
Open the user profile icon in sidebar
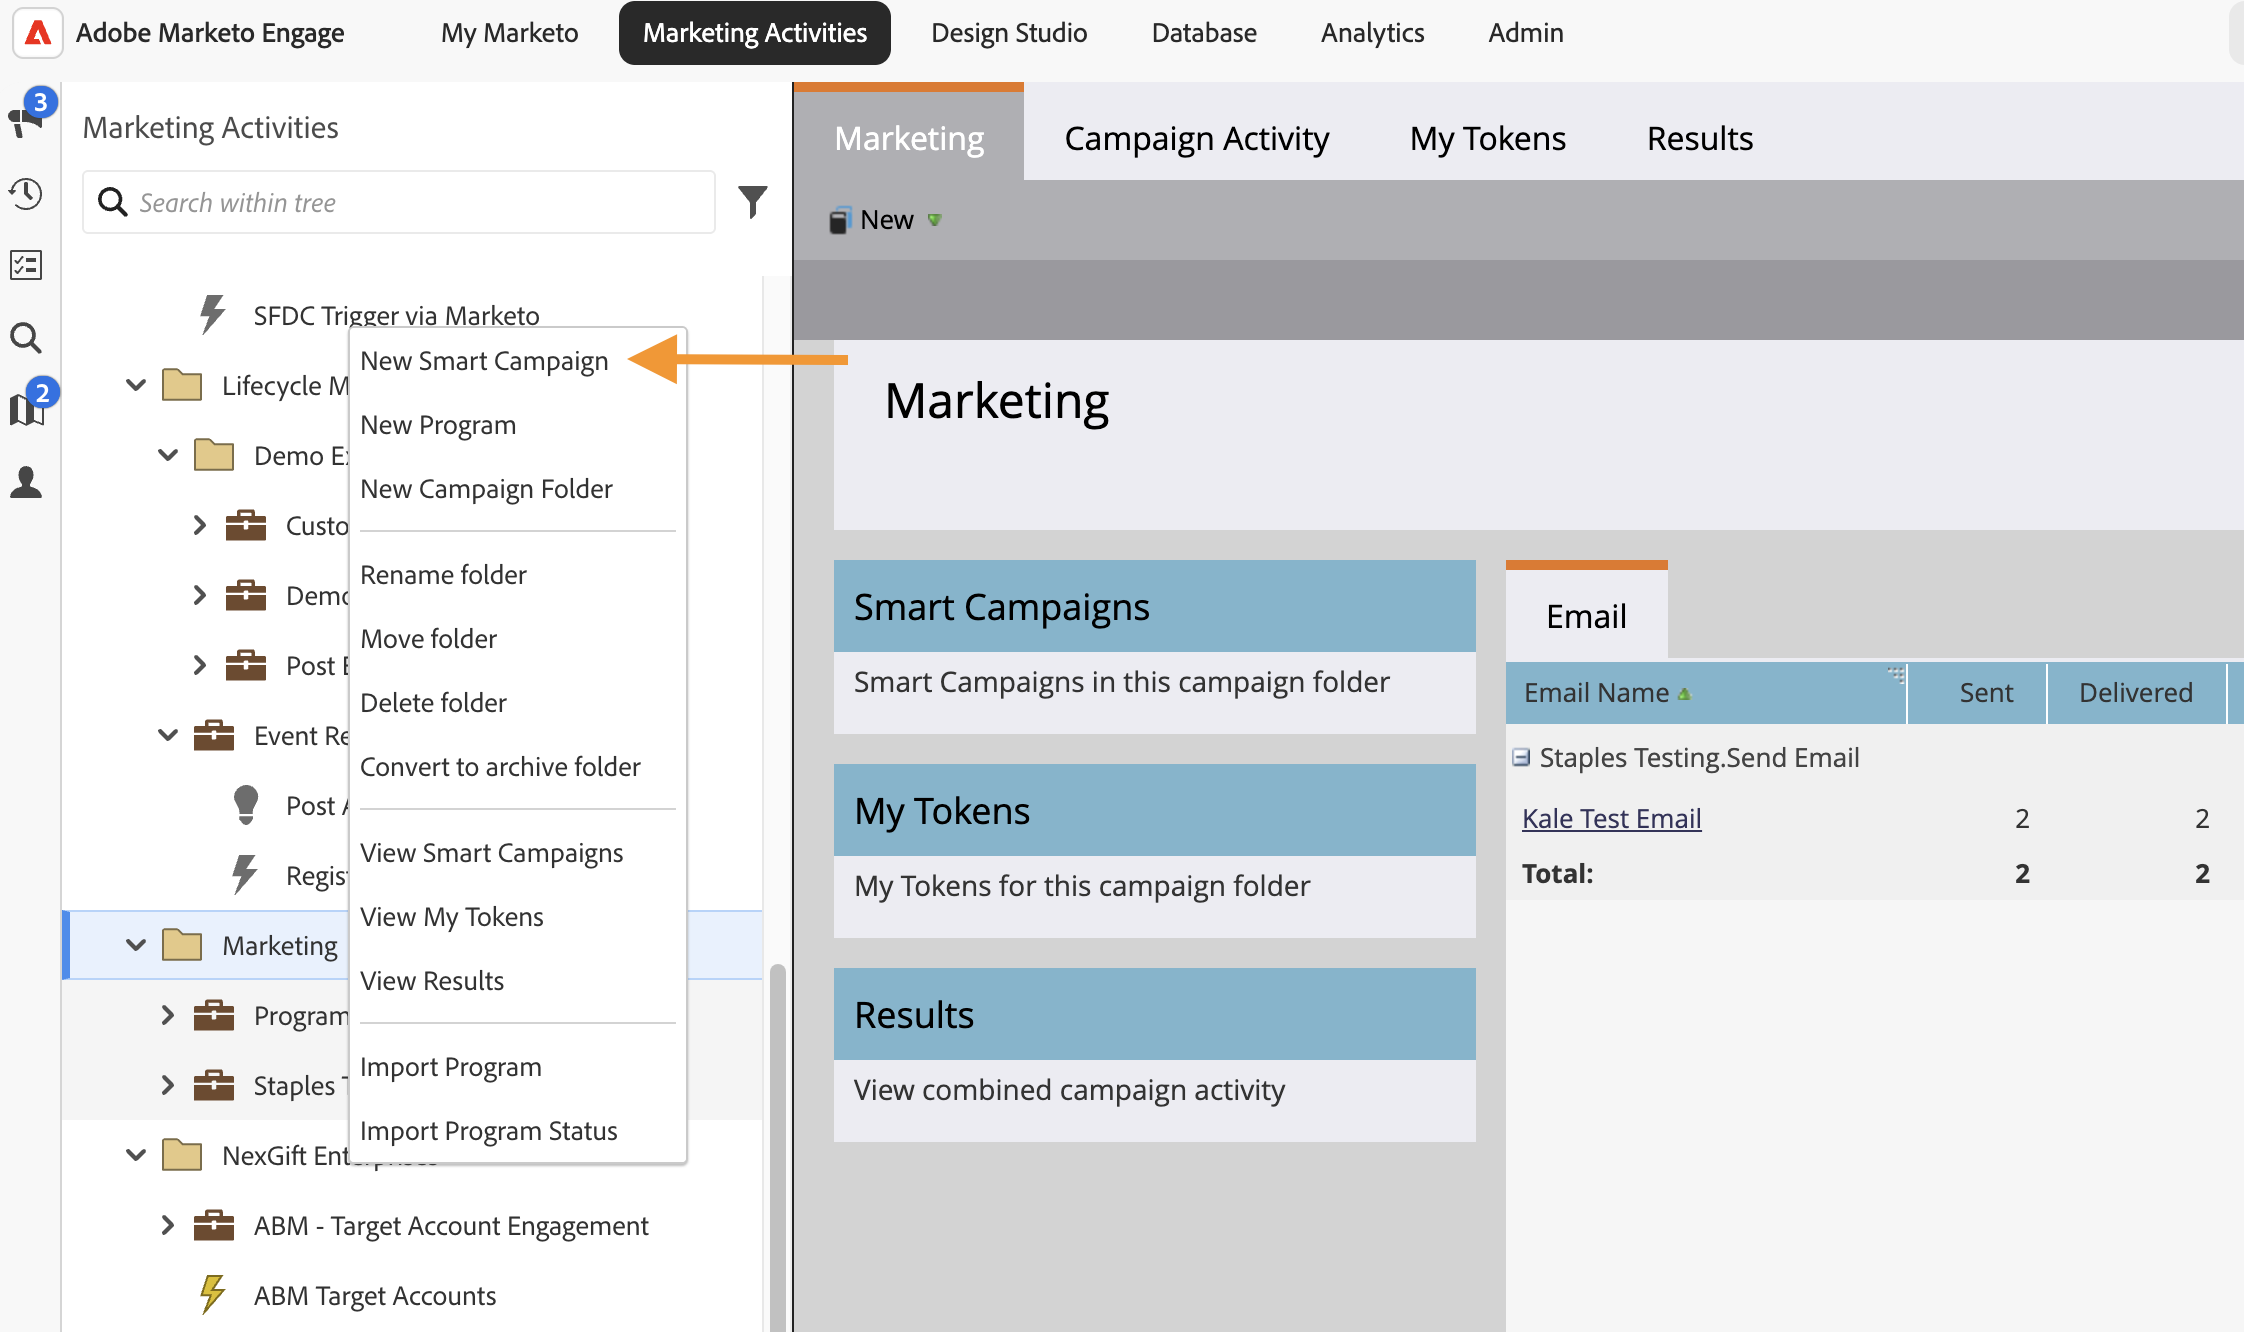(x=26, y=482)
